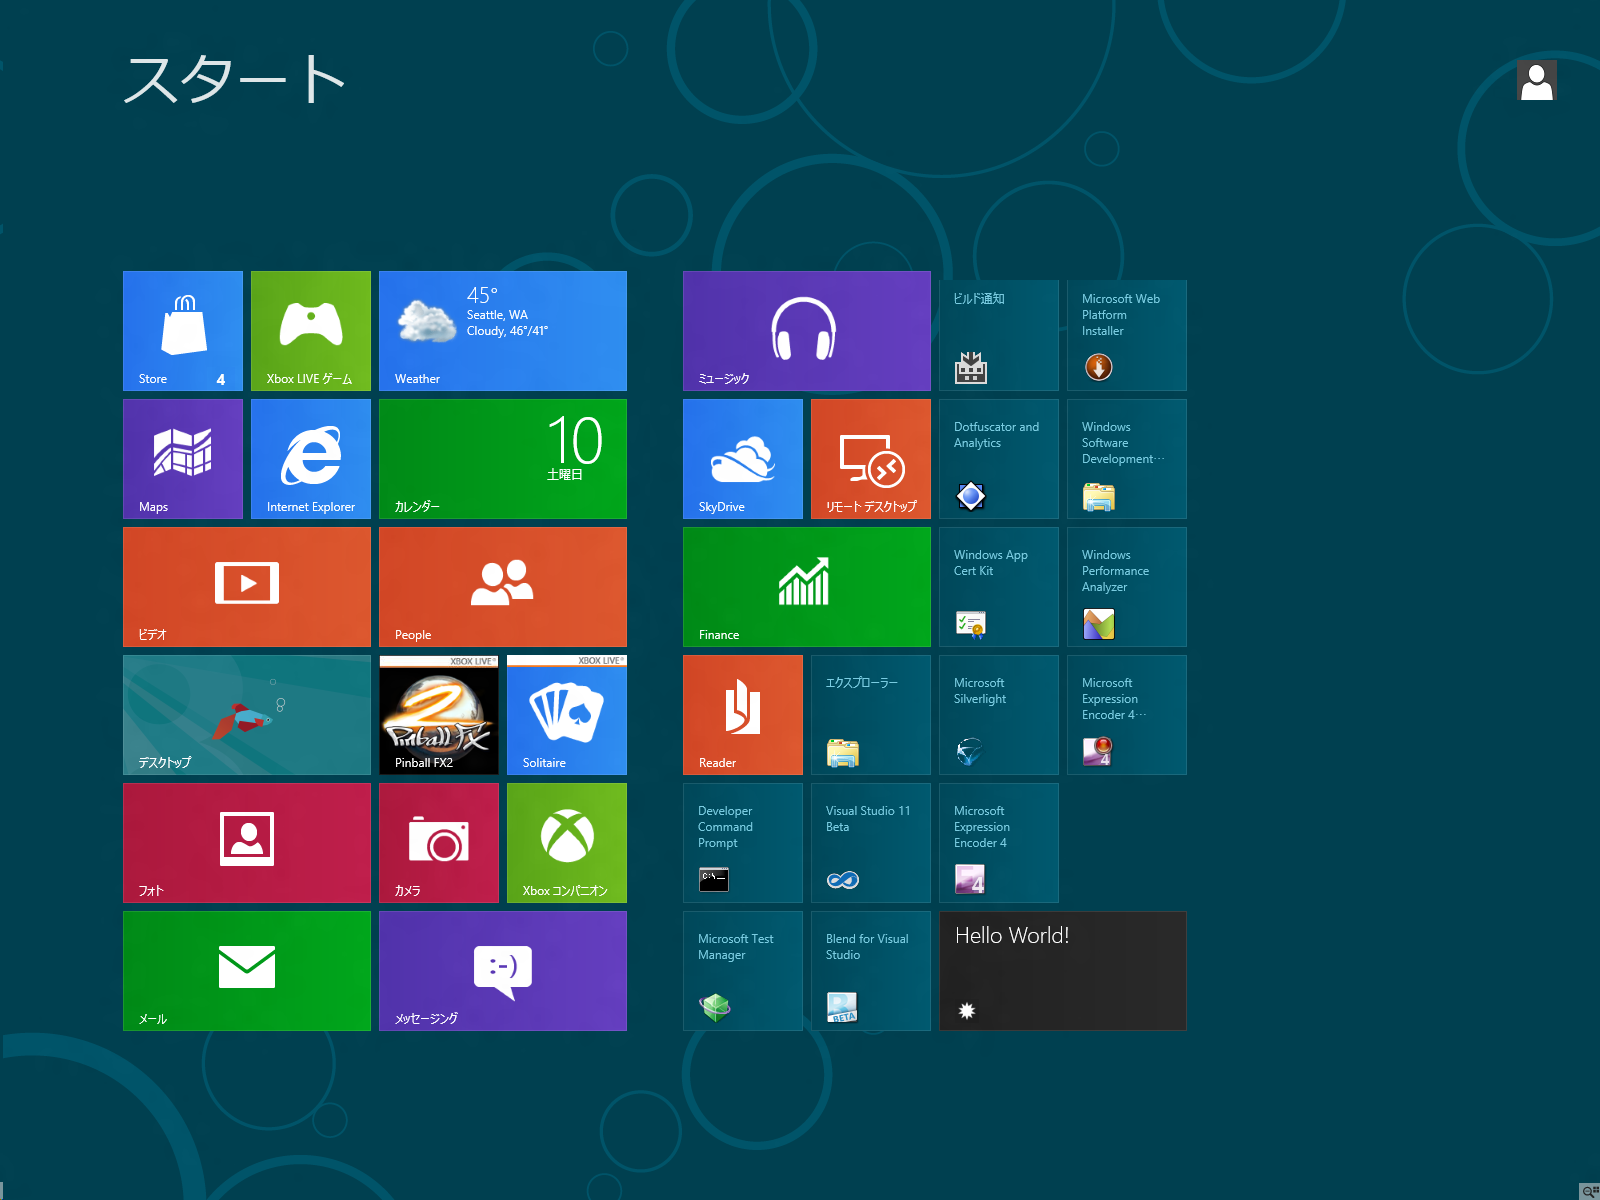This screenshot has width=1600, height=1200.
Task: Open the エクスプローラー explorer tile
Action: click(871, 715)
